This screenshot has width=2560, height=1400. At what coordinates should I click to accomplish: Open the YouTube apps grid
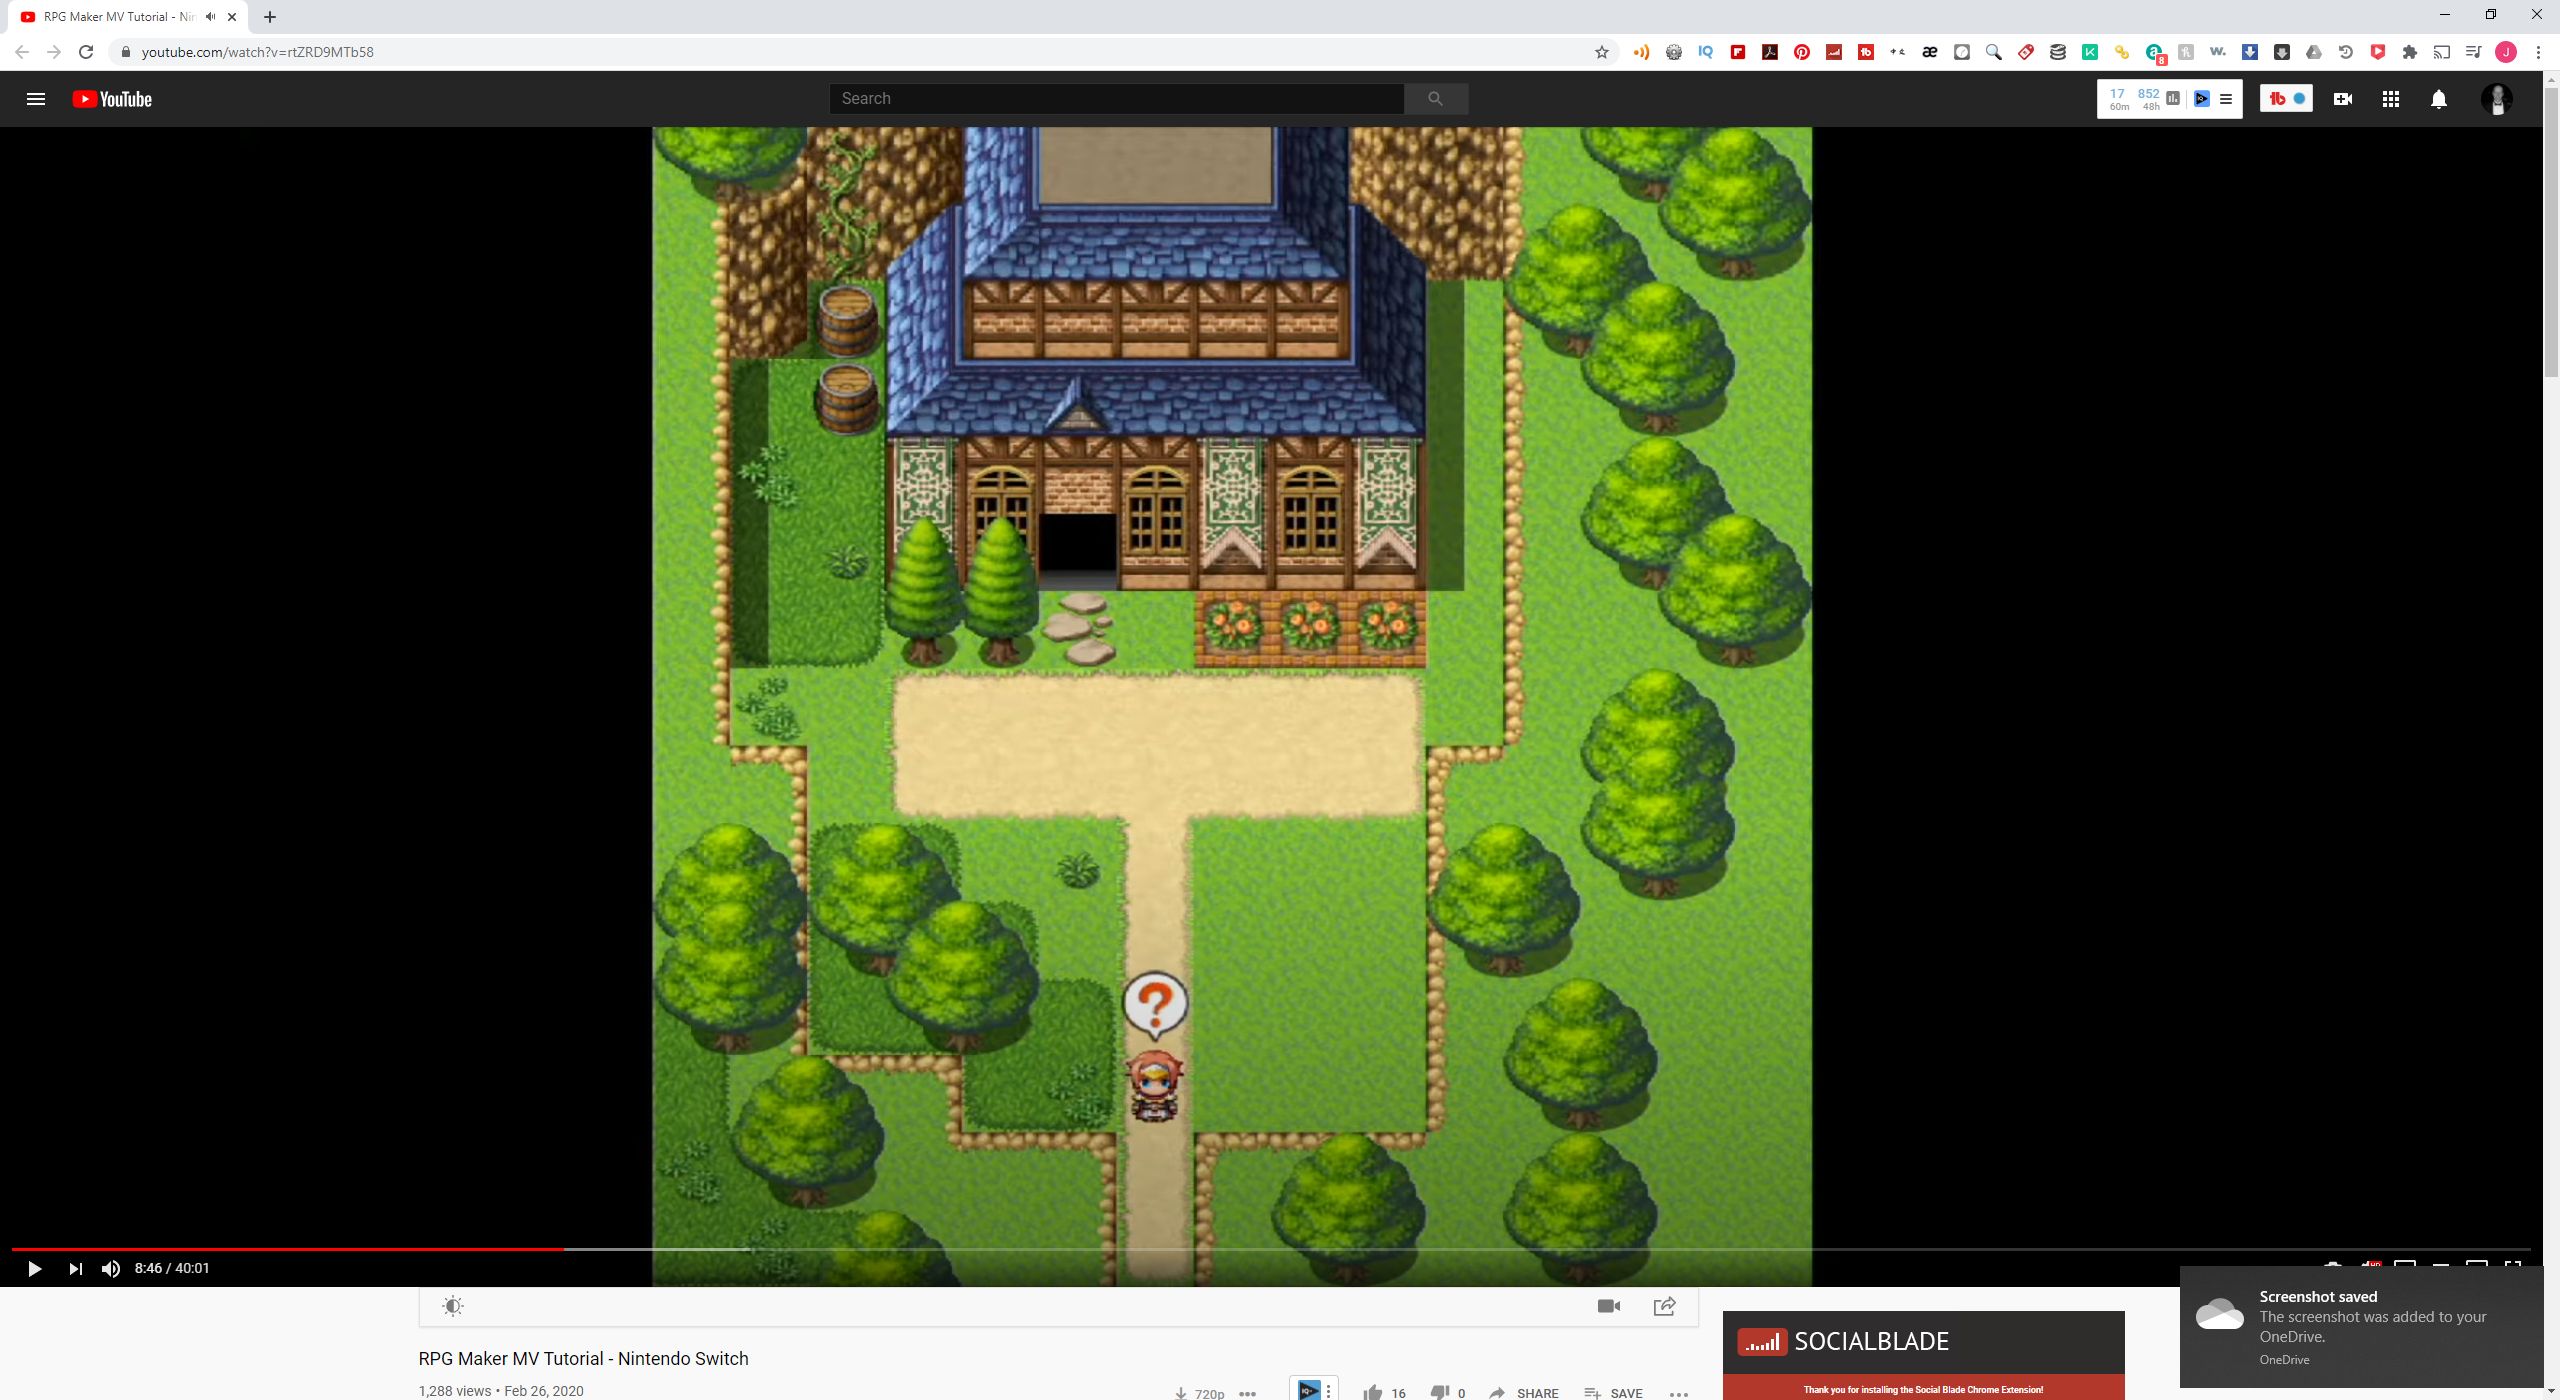click(x=2391, y=99)
